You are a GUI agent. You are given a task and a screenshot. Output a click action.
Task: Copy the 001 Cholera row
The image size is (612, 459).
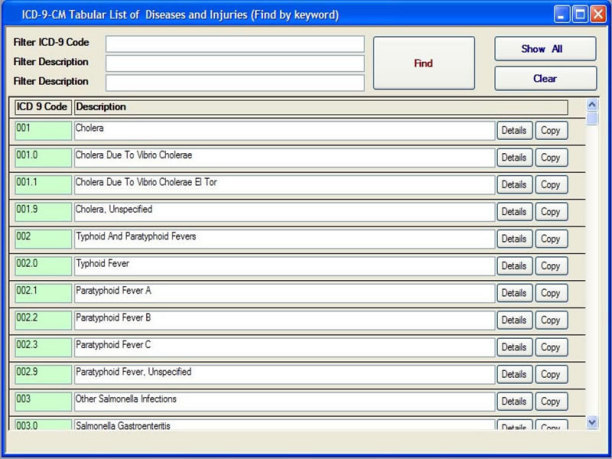click(551, 130)
